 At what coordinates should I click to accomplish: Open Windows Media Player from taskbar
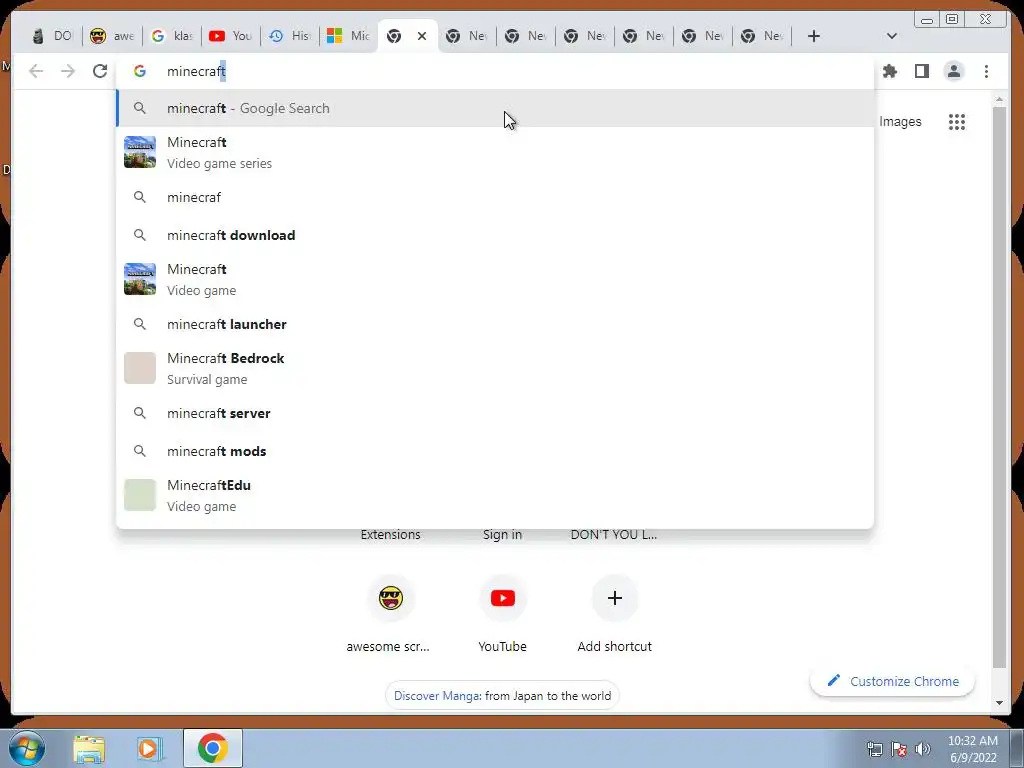[148, 748]
